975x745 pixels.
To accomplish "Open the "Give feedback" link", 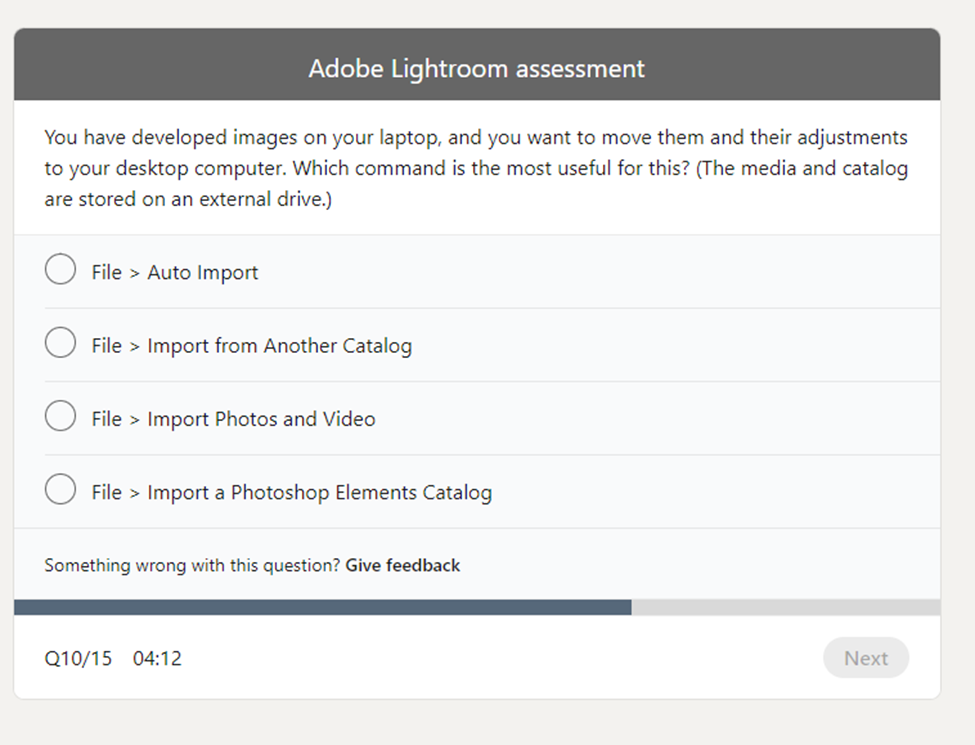I will [402, 565].
